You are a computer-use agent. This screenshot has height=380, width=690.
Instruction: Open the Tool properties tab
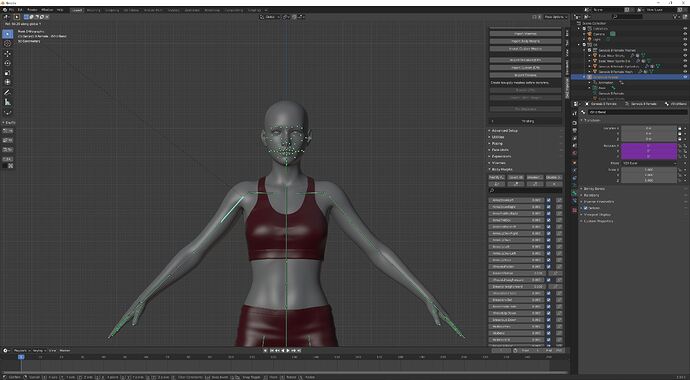tap(574, 114)
